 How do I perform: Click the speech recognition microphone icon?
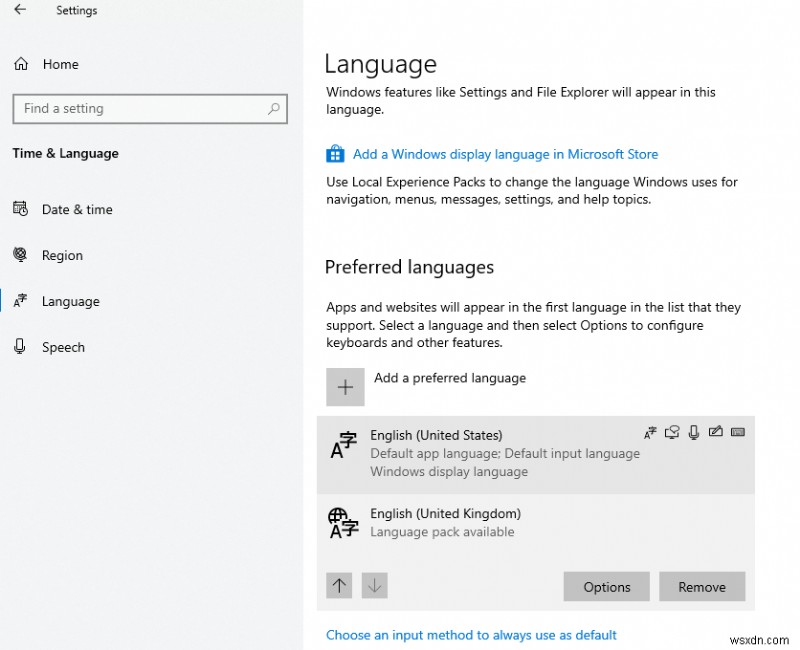695,432
